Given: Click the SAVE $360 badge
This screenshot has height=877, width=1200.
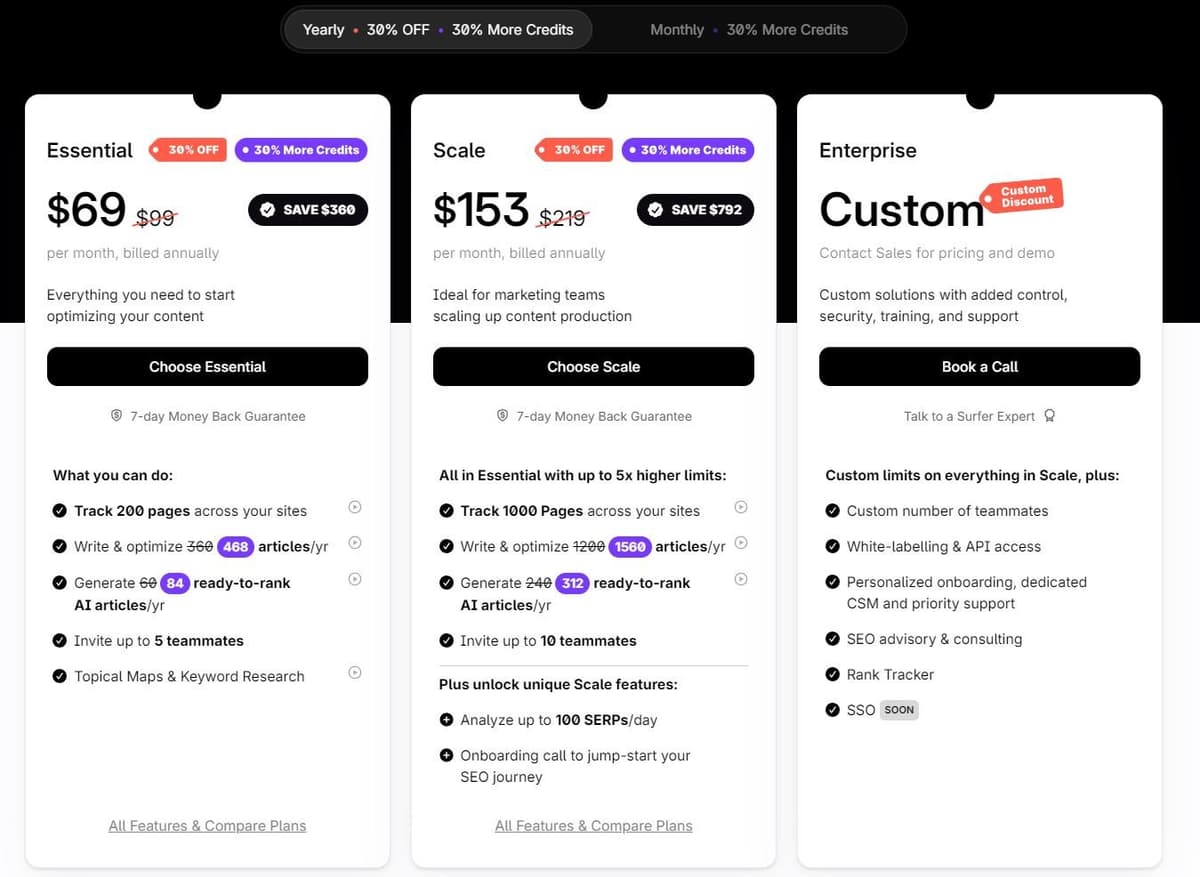Looking at the screenshot, I should coord(308,210).
